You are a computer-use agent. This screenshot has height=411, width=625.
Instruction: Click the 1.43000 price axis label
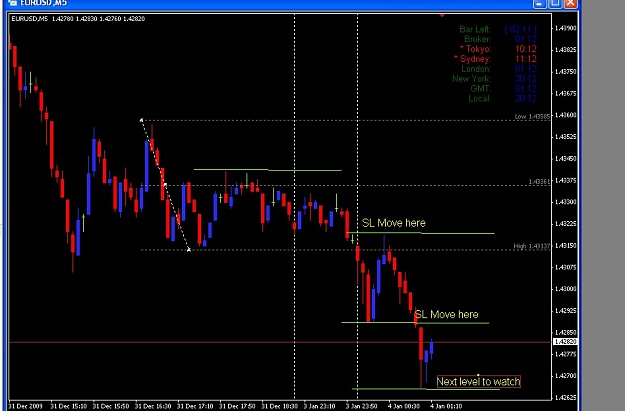tap(565, 289)
